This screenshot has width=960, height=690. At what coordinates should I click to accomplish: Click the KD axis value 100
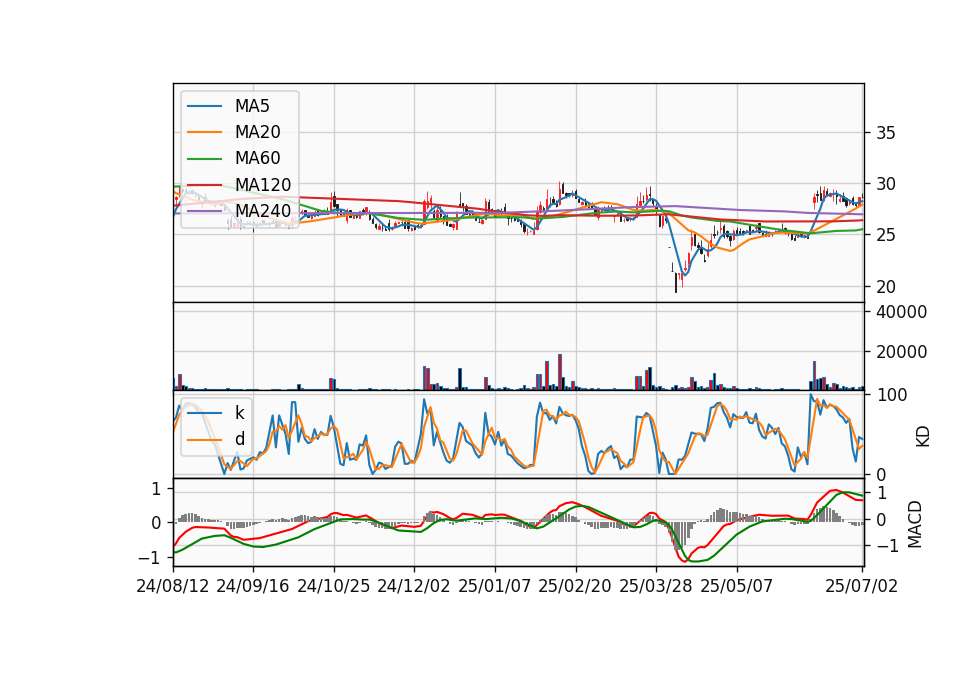click(x=892, y=396)
